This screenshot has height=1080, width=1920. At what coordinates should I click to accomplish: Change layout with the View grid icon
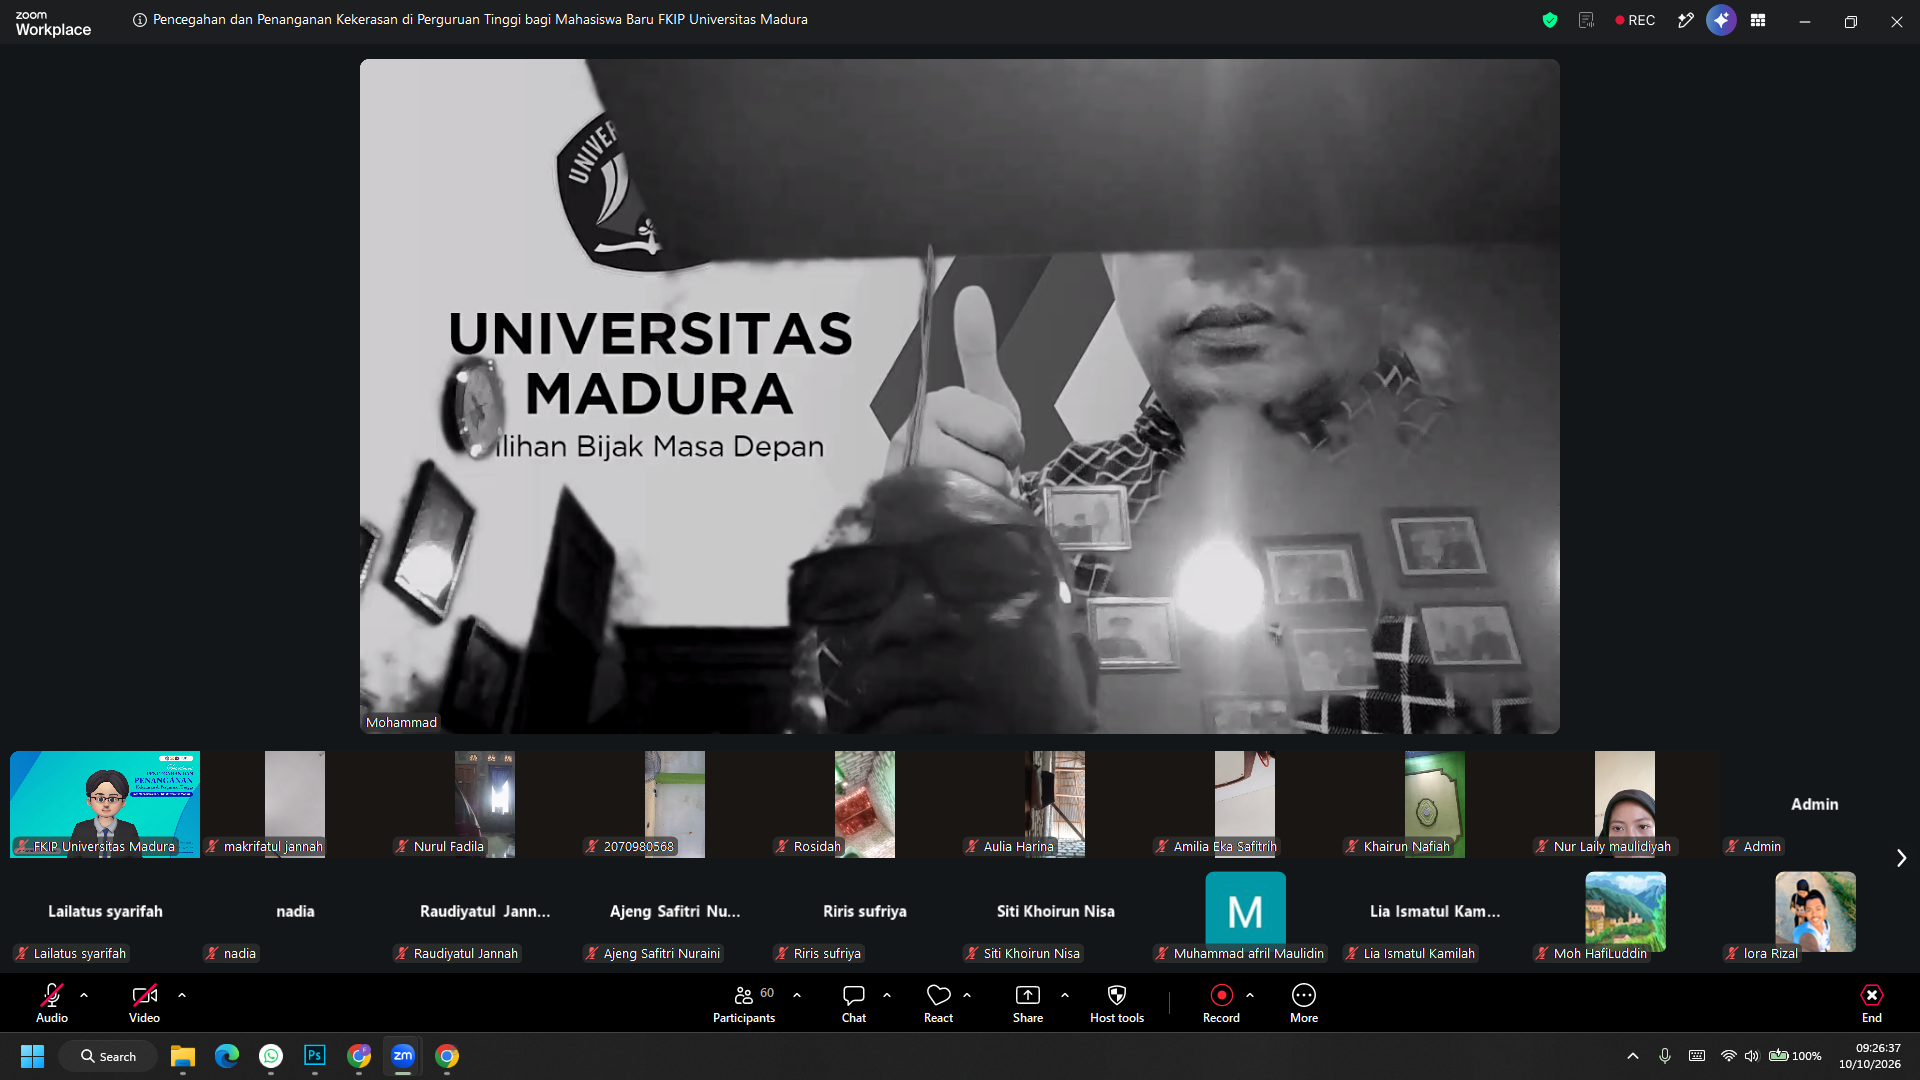[1758, 20]
